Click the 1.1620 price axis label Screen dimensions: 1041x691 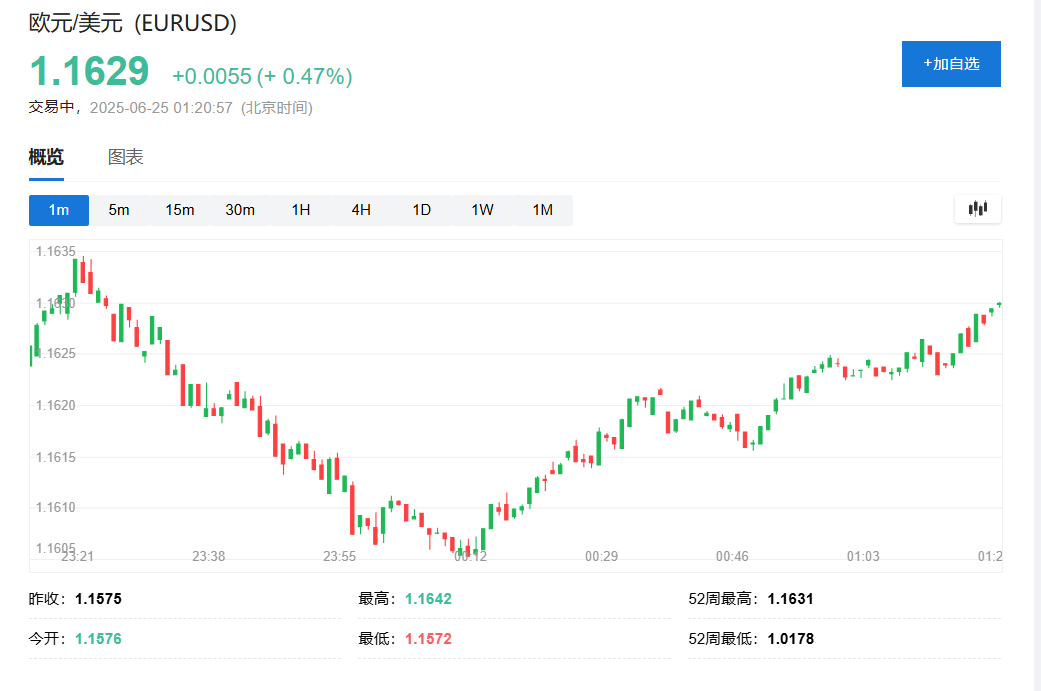coord(56,406)
